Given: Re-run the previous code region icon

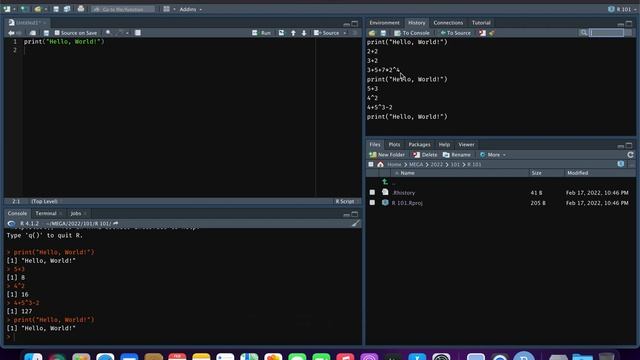Looking at the screenshot, I should pos(281,33).
